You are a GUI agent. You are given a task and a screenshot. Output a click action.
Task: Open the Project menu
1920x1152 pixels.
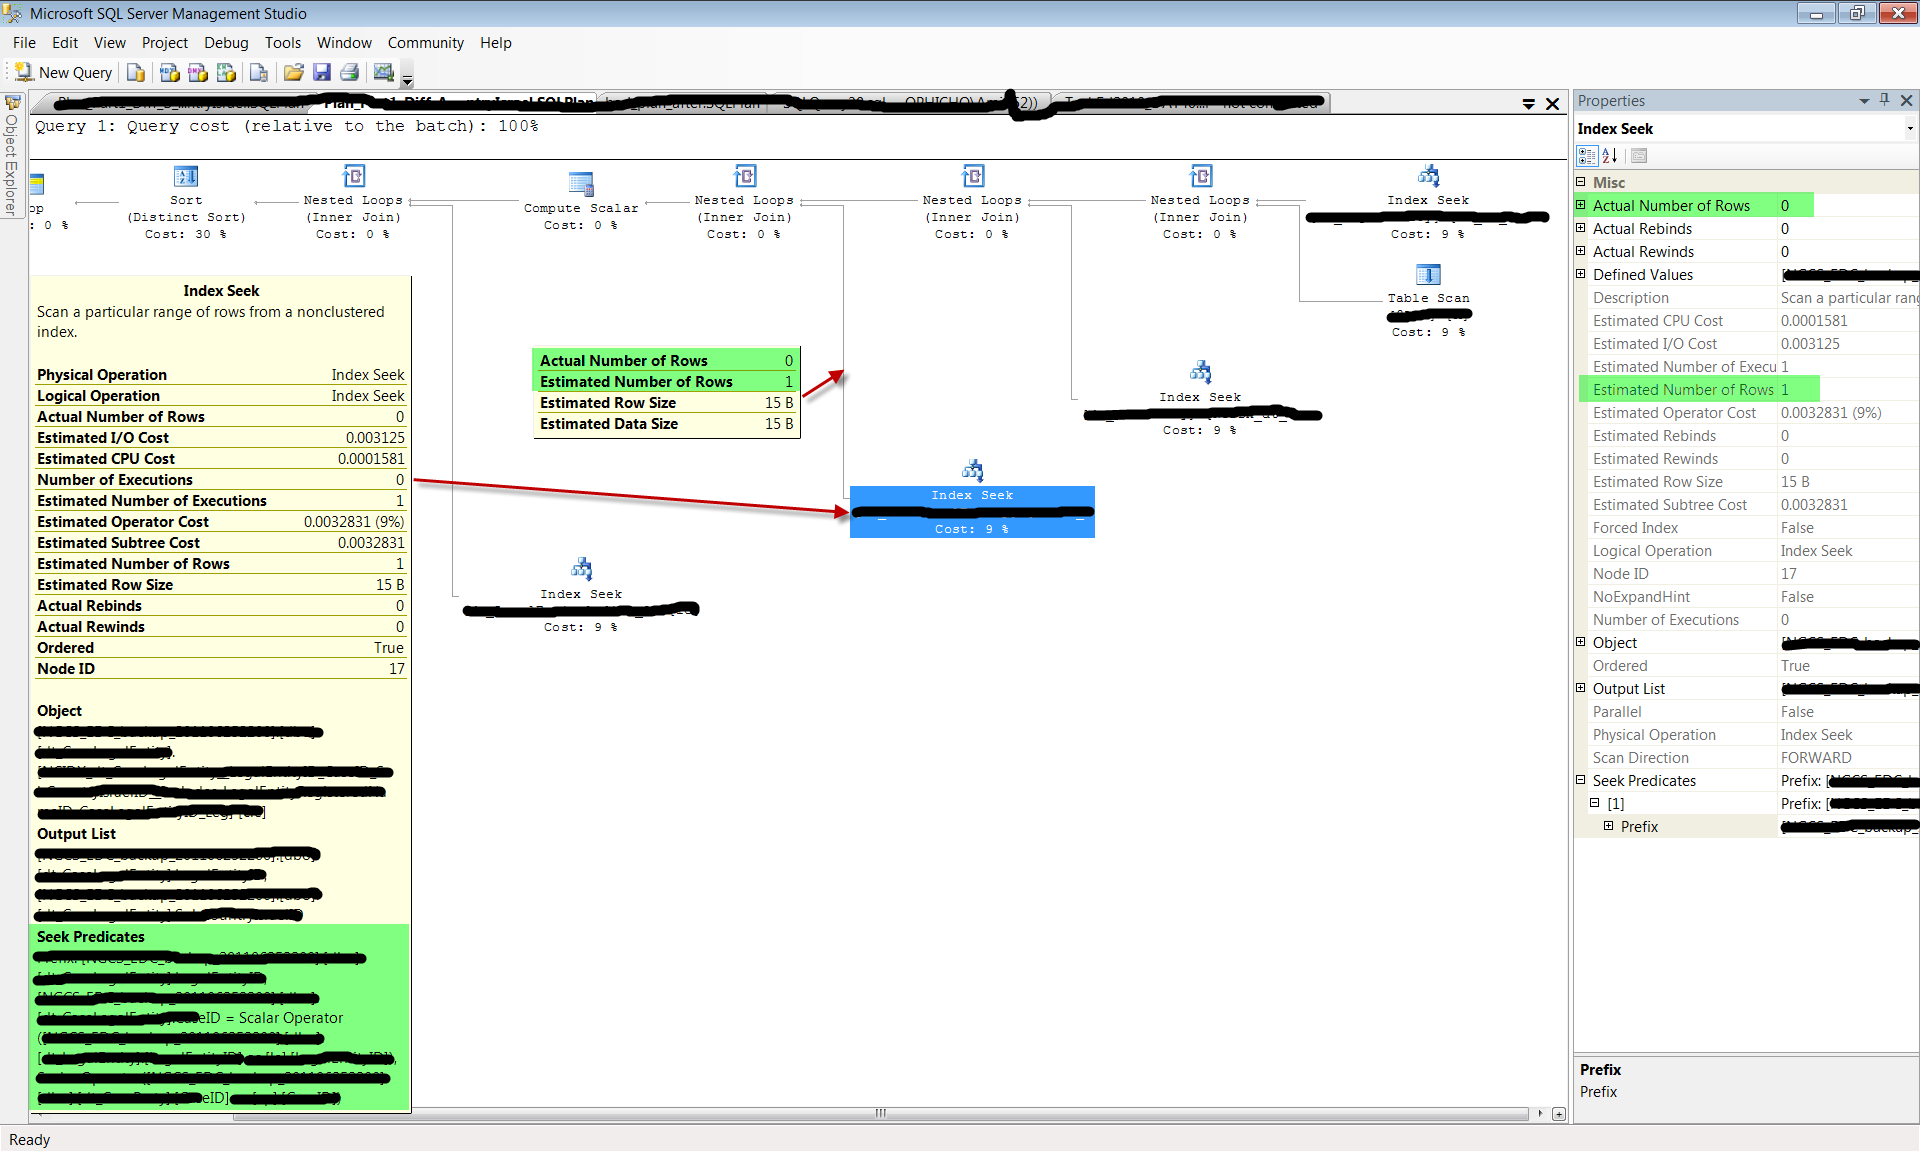click(165, 43)
